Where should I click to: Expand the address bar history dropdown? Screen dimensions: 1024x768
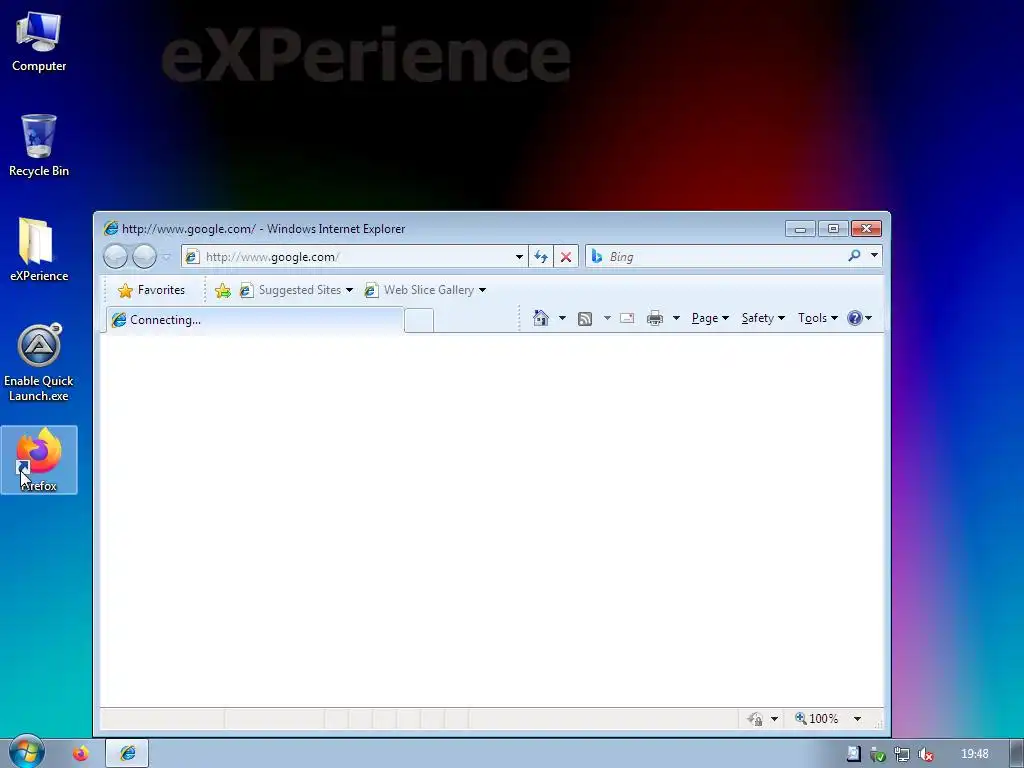click(x=519, y=257)
